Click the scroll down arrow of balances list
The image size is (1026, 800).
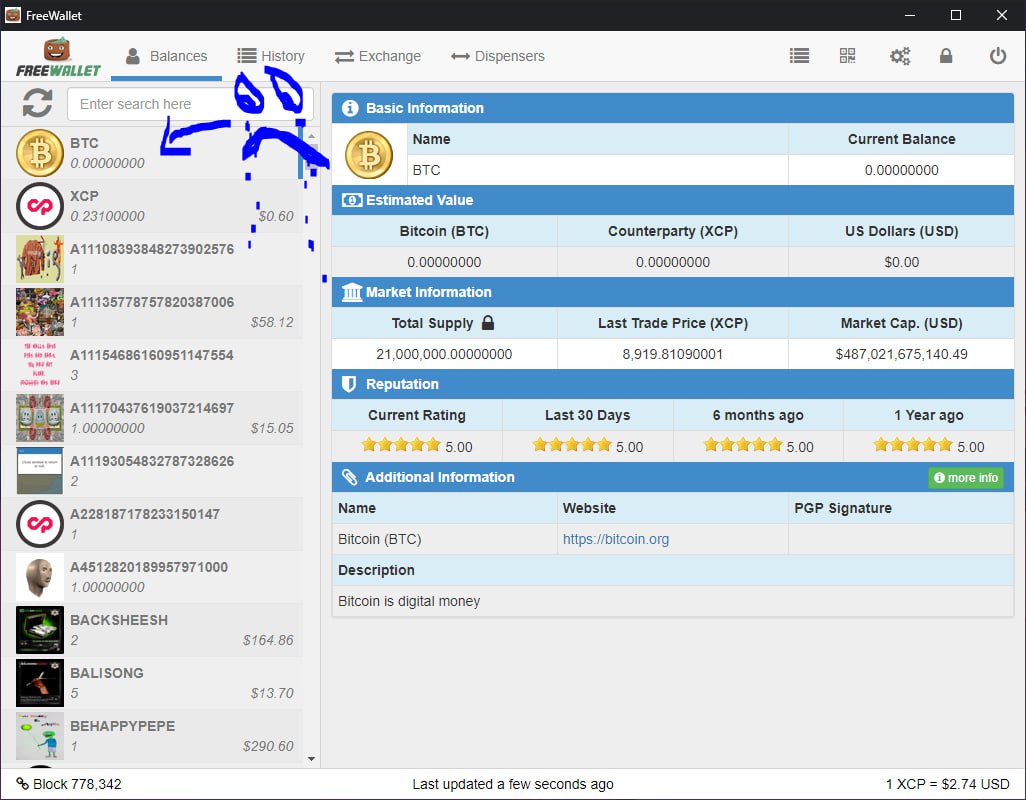coord(311,759)
